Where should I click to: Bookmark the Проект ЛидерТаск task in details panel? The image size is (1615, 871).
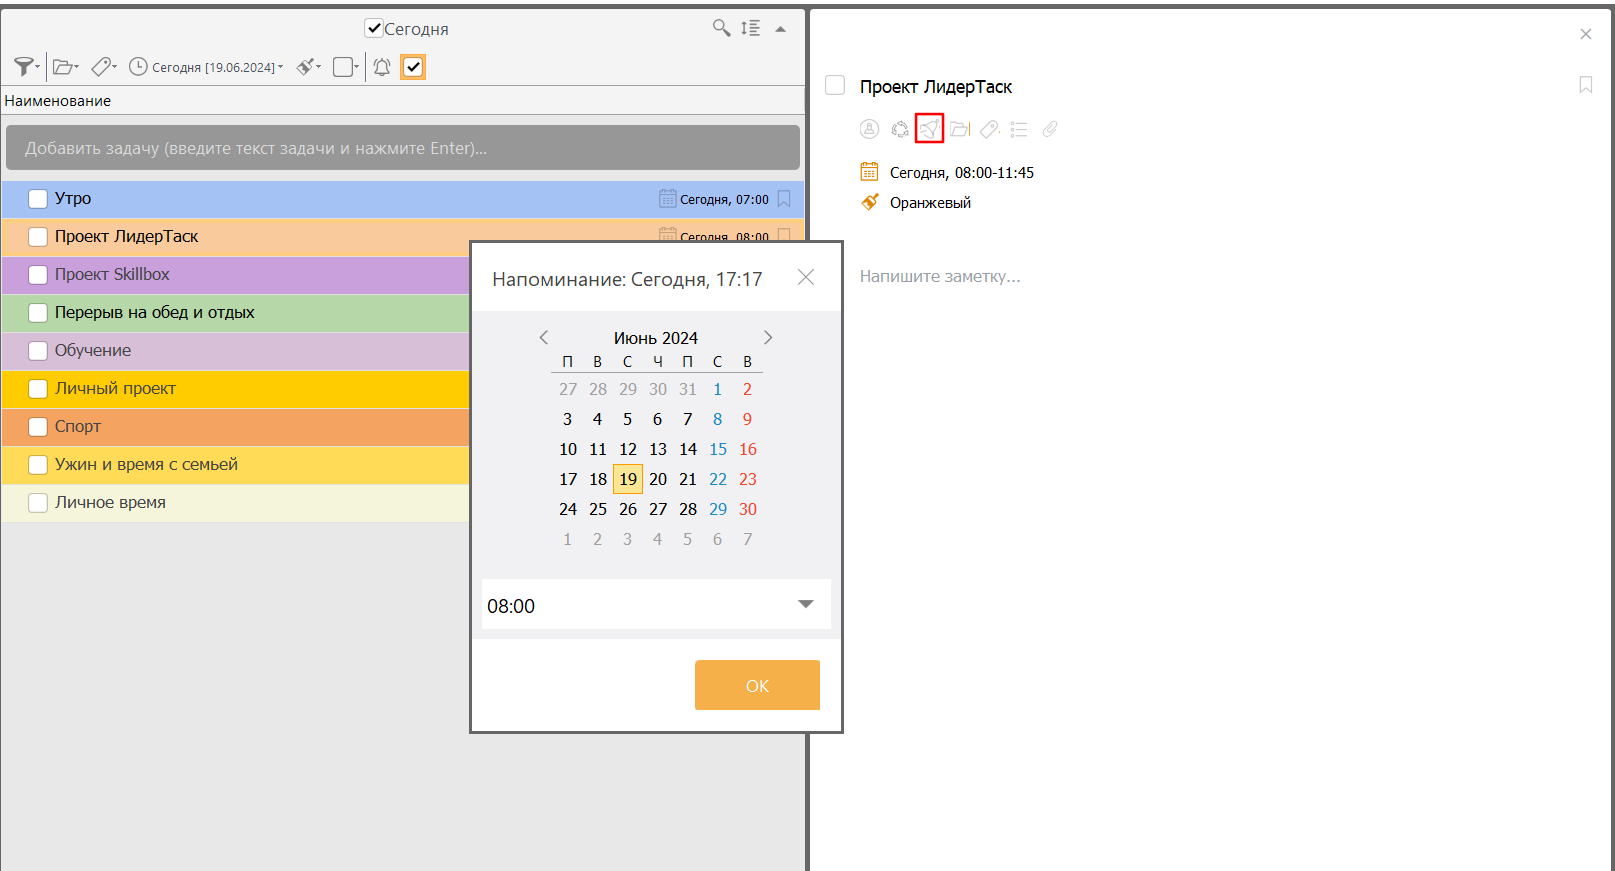[1585, 85]
